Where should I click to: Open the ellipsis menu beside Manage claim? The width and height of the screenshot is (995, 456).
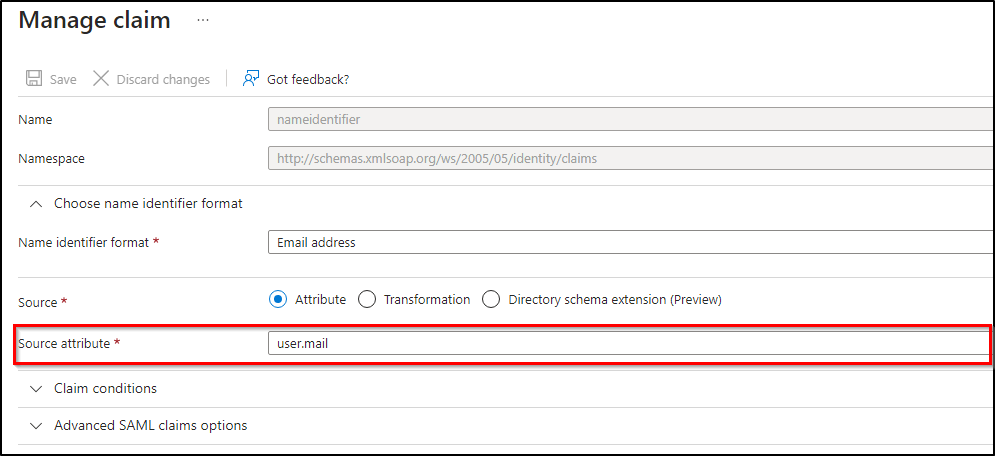click(203, 20)
